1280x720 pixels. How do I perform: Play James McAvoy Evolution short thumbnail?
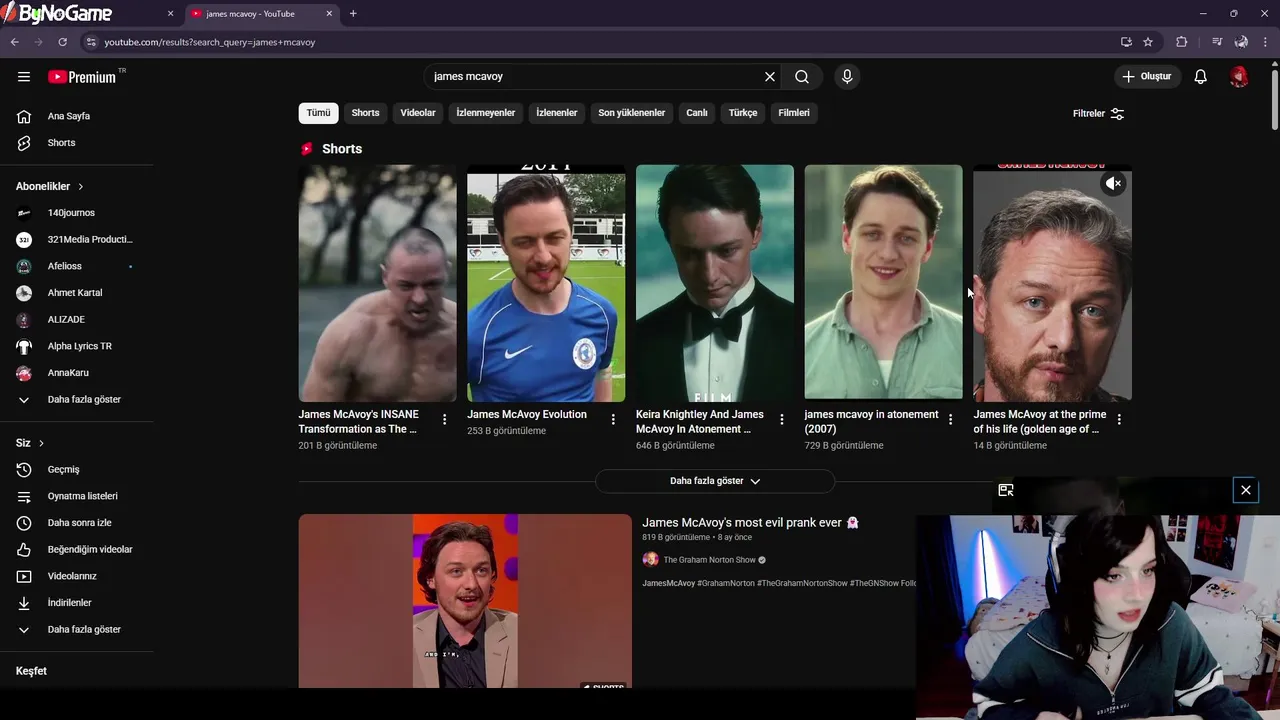point(546,283)
